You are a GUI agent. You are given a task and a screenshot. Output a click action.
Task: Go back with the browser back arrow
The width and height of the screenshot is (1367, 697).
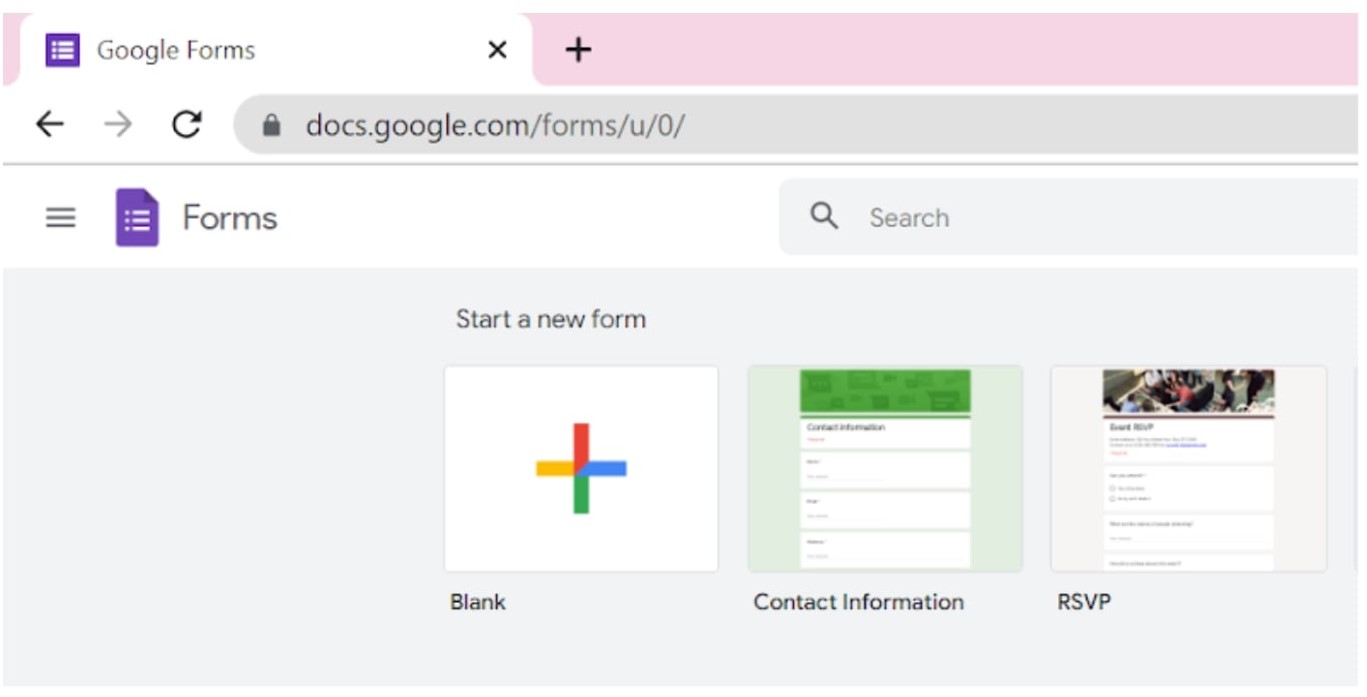(x=50, y=124)
